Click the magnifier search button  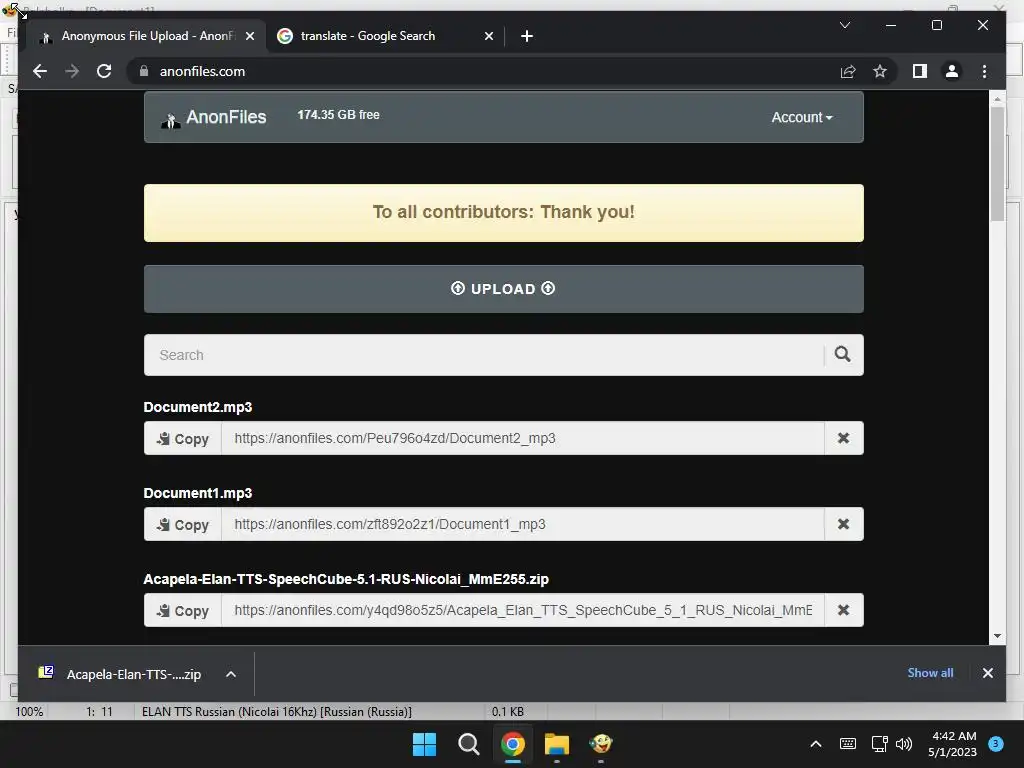842,355
